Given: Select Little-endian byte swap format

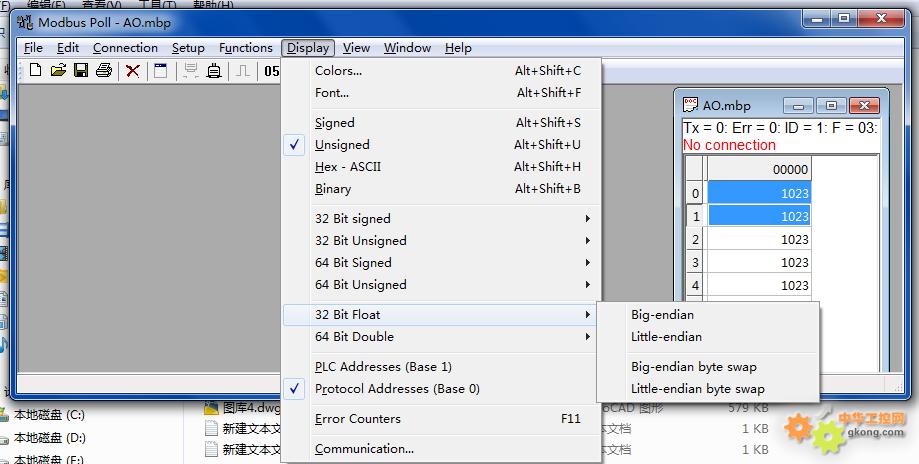Looking at the screenshot, I should tap(707, 389).
